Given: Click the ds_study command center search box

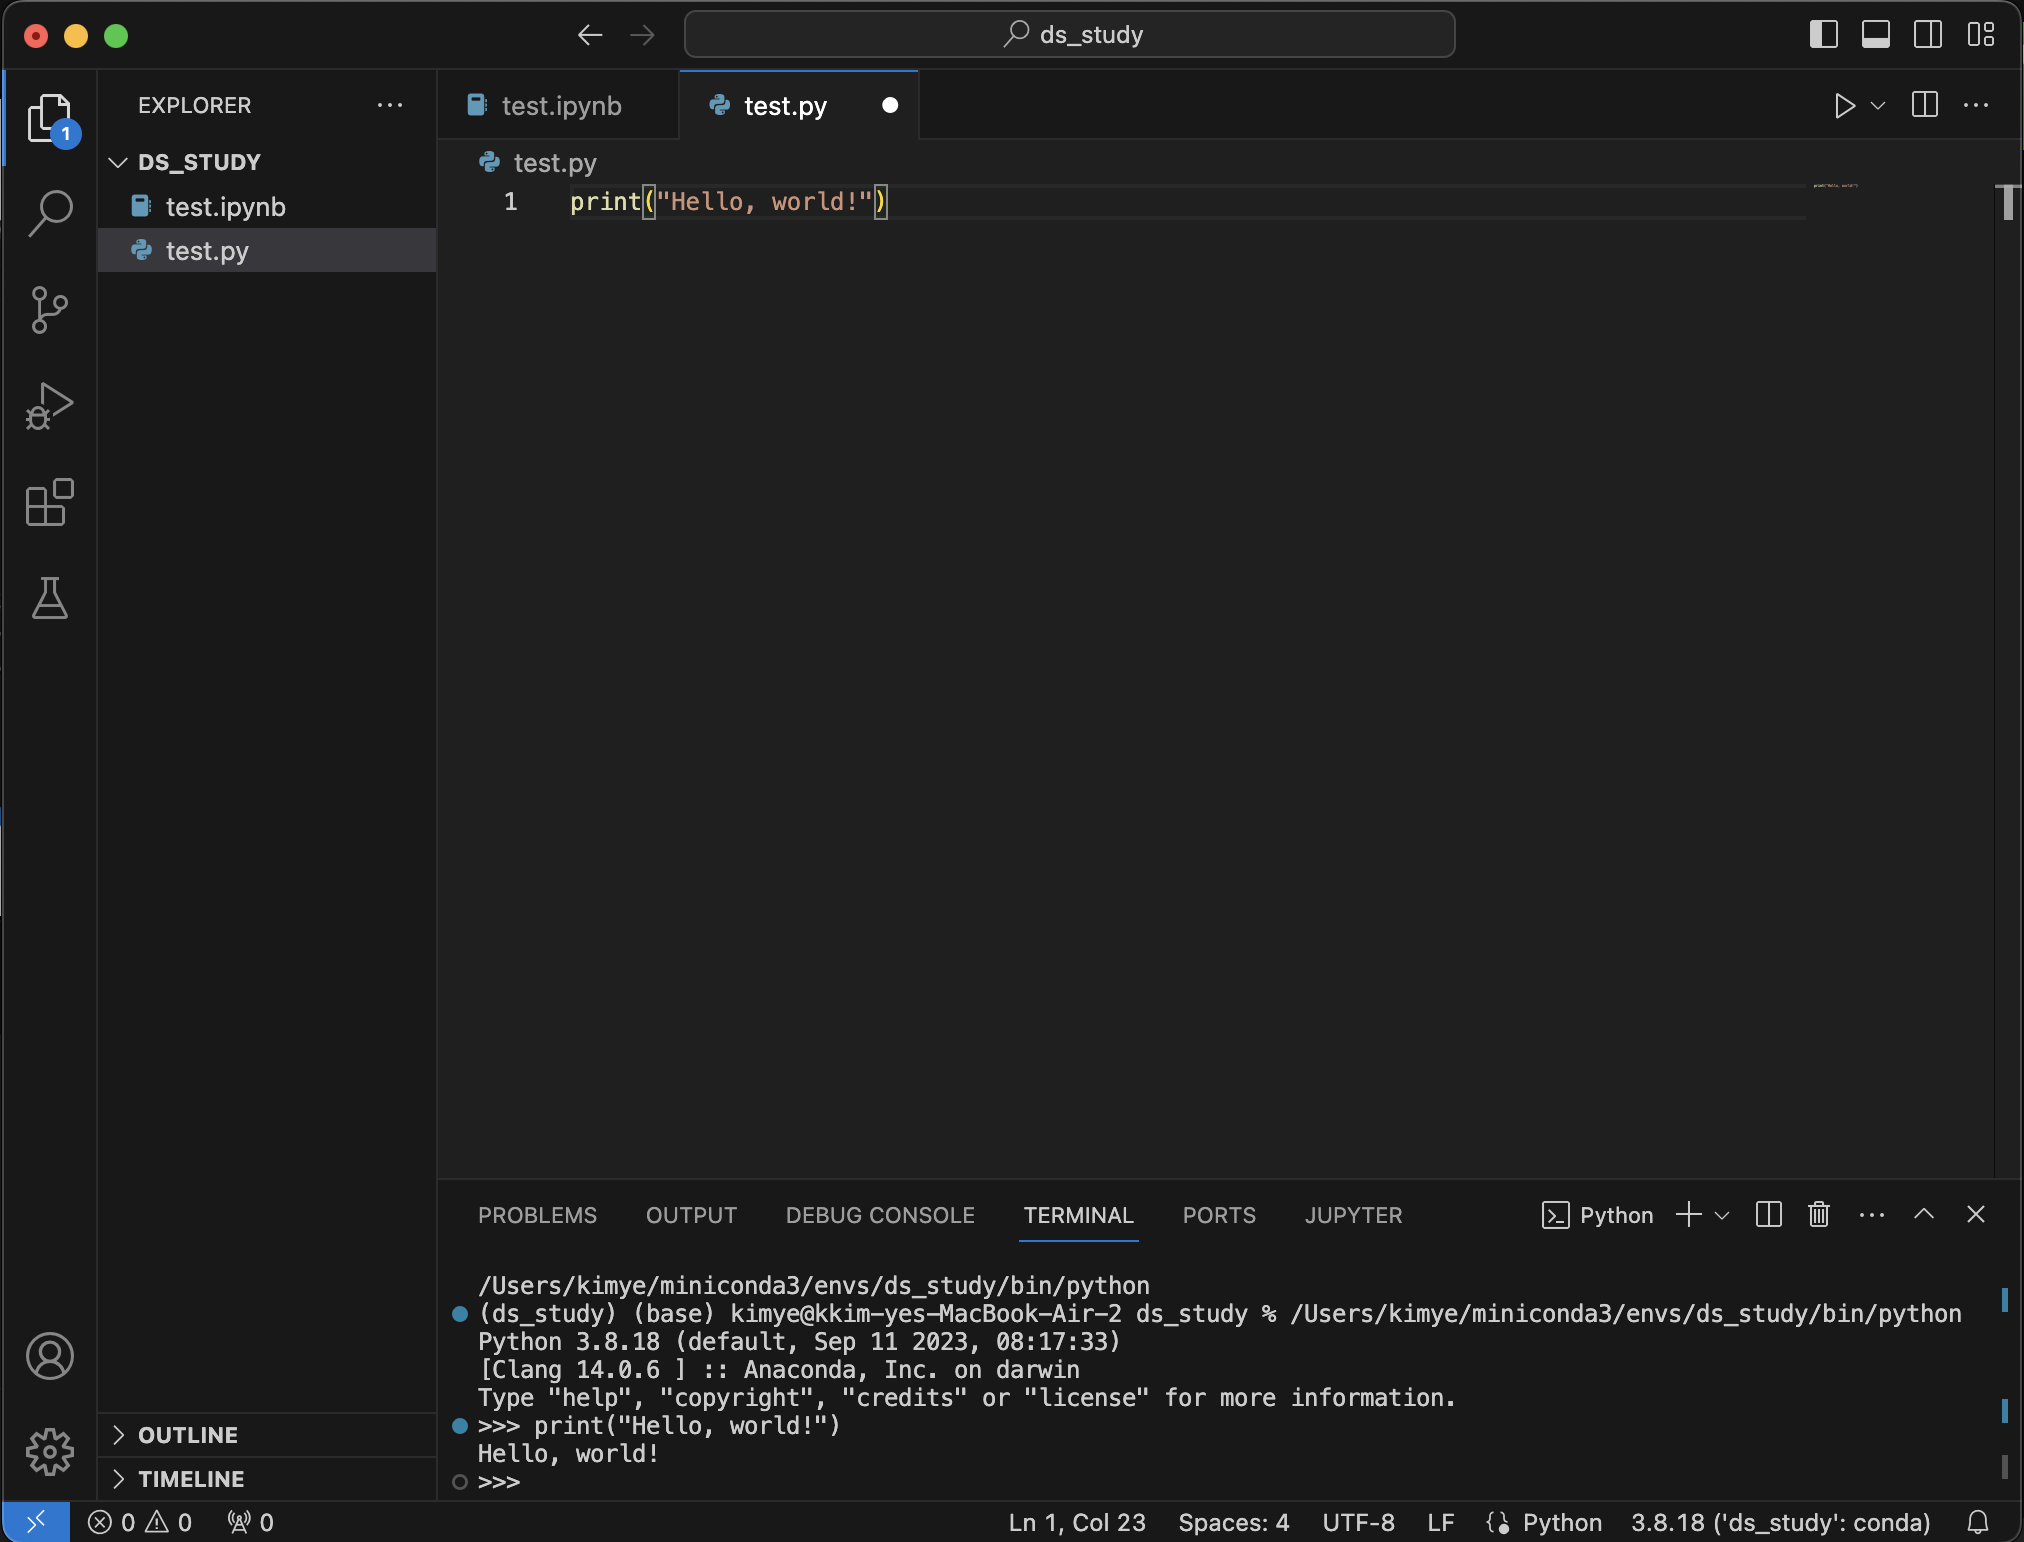Looking at the screenshot, I should [1069, 35].
